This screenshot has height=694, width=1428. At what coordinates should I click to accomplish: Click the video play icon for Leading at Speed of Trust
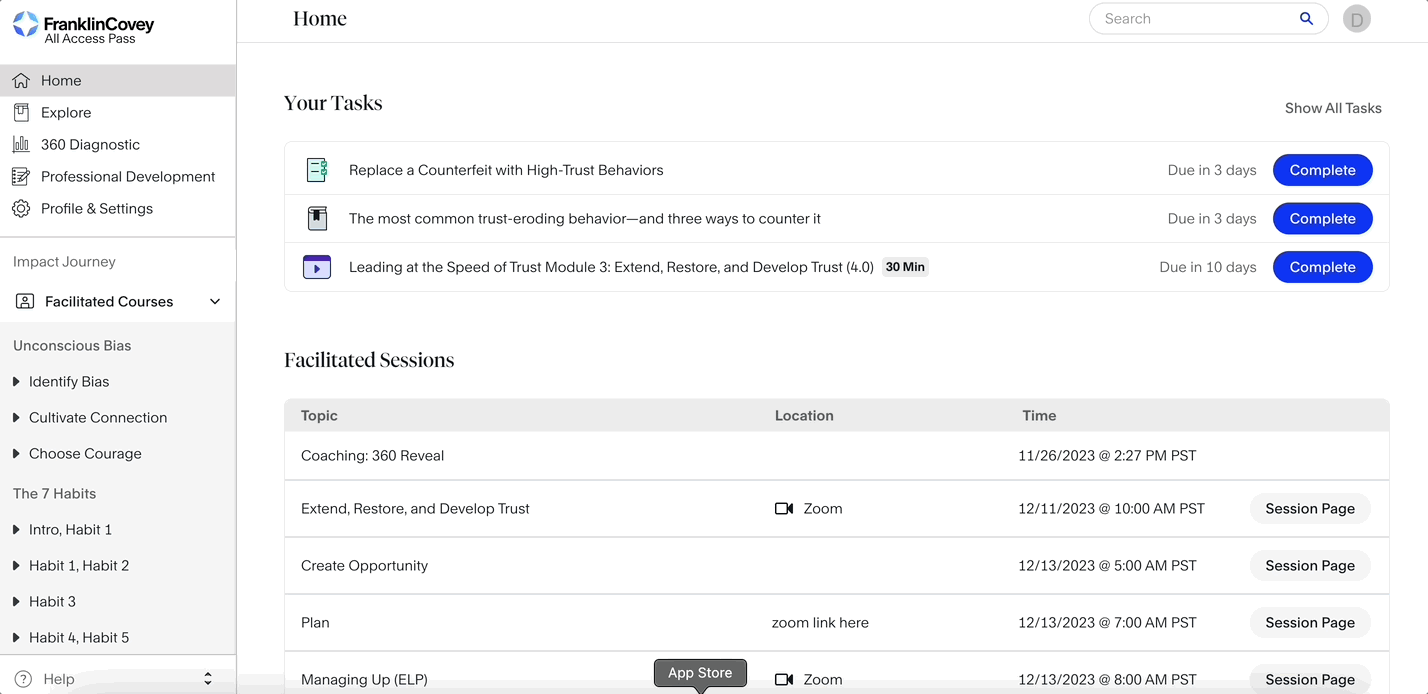316,267
